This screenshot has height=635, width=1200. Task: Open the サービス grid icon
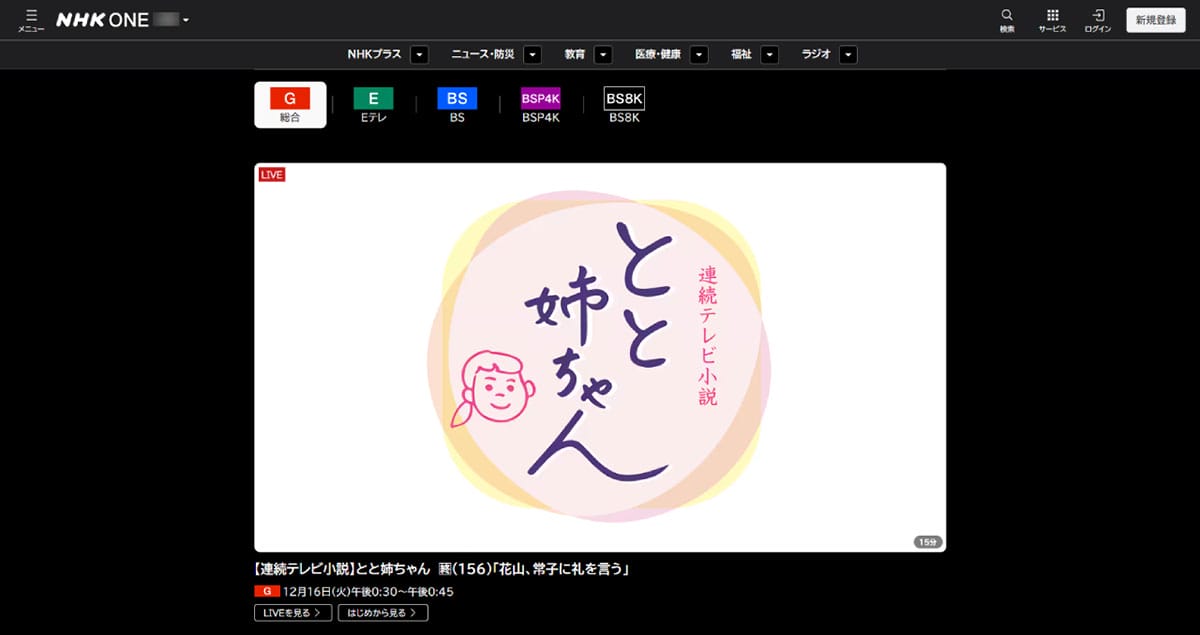click(1051, 19)
